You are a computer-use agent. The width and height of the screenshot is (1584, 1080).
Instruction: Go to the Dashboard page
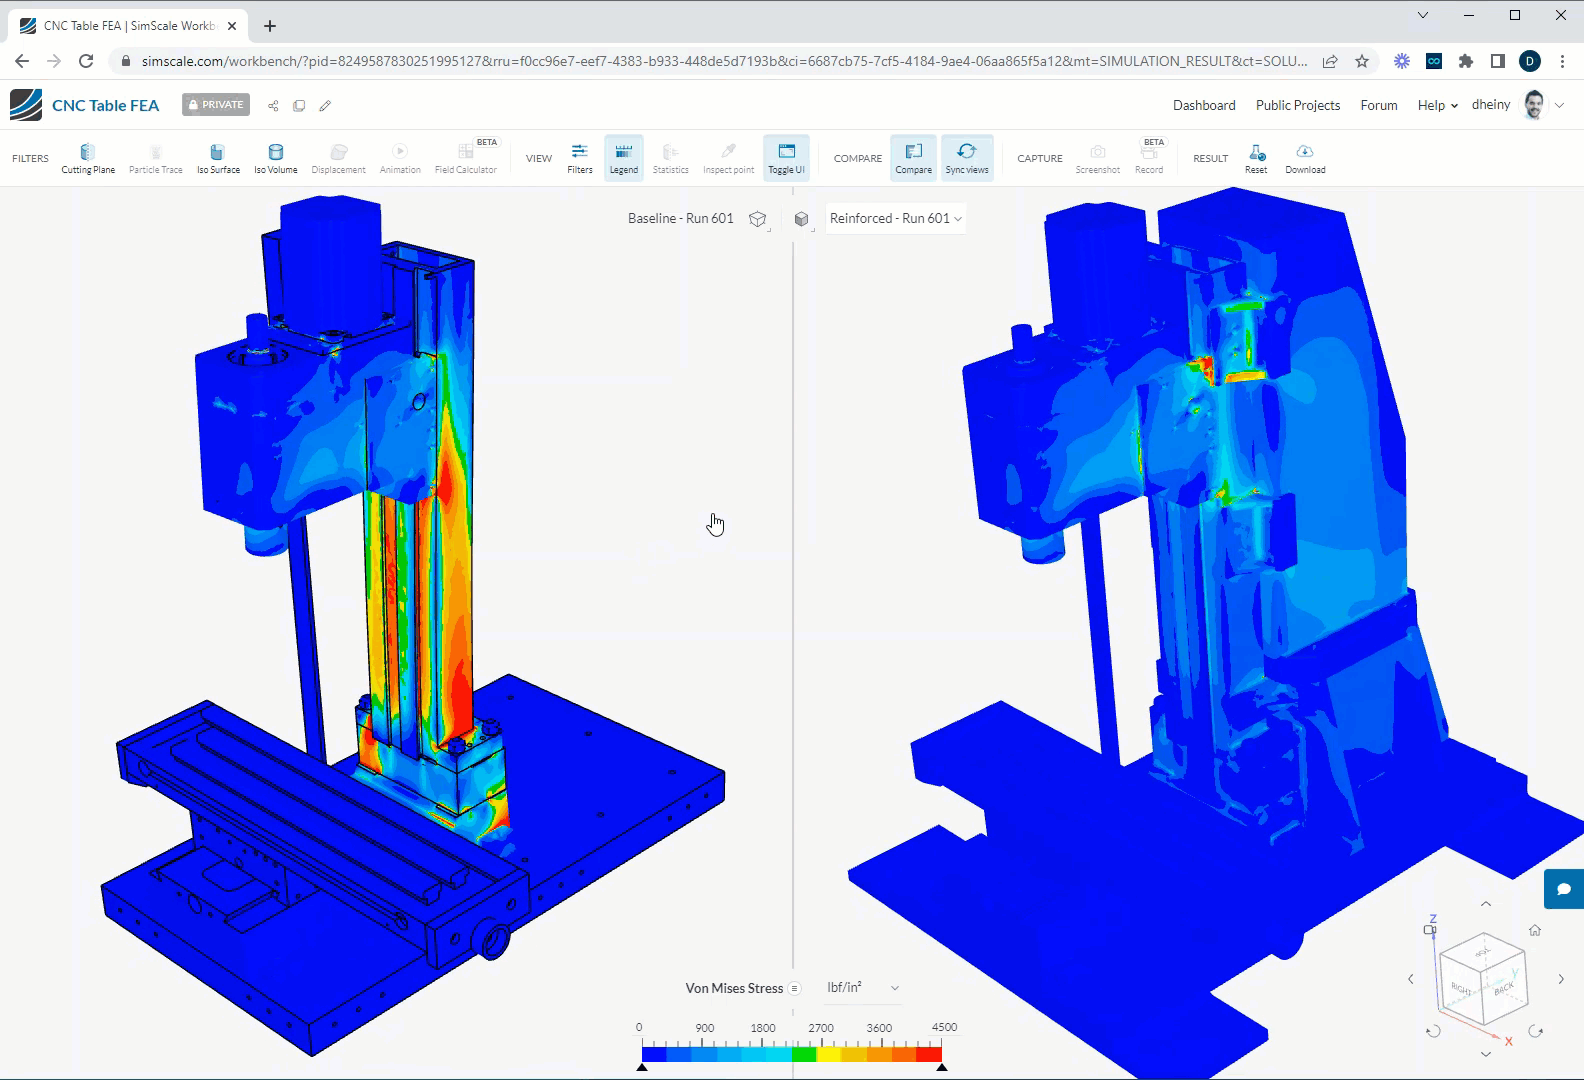(1204, 106)
